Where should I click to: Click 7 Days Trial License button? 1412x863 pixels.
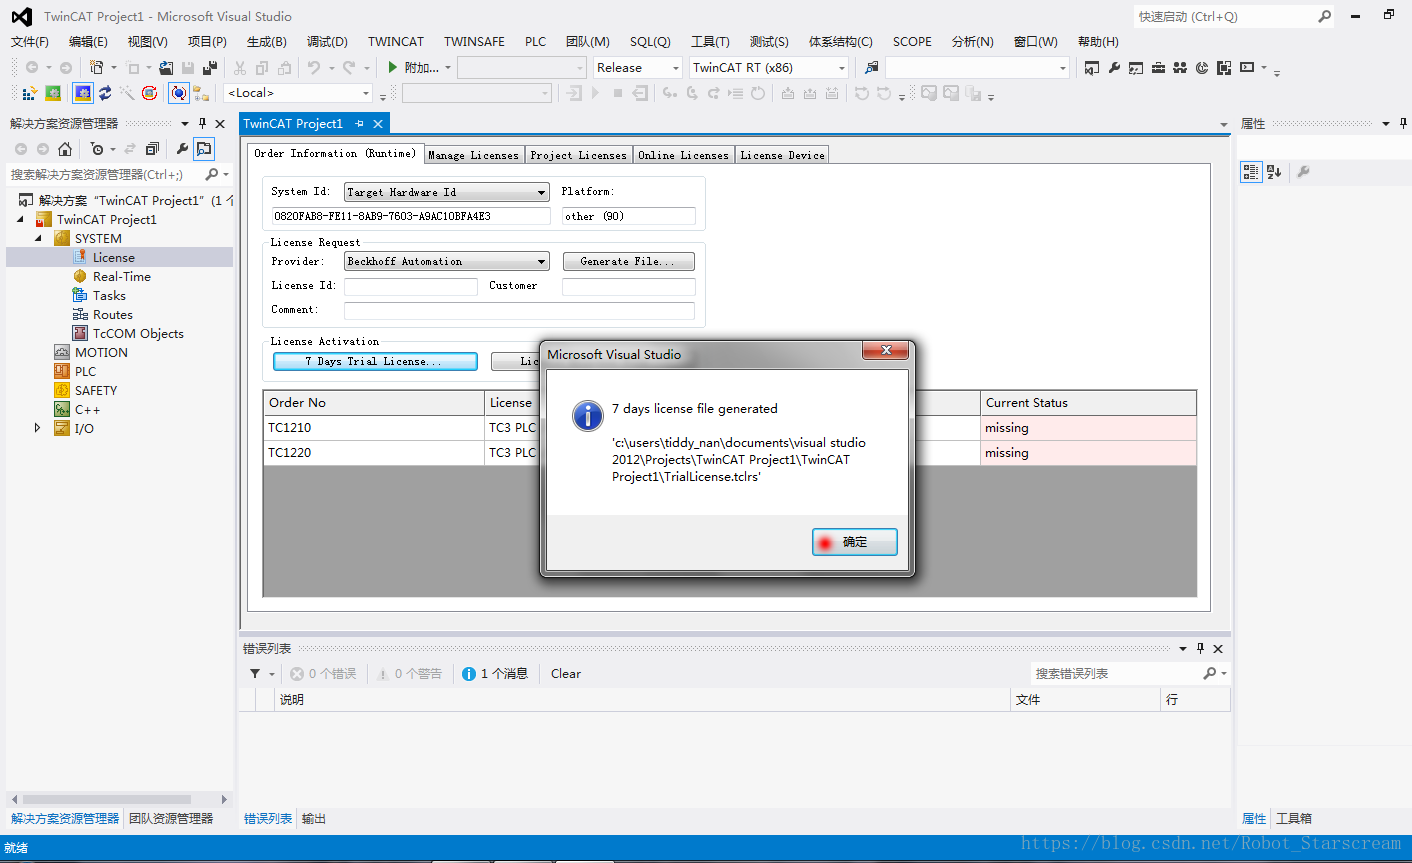tap(375, 361)
